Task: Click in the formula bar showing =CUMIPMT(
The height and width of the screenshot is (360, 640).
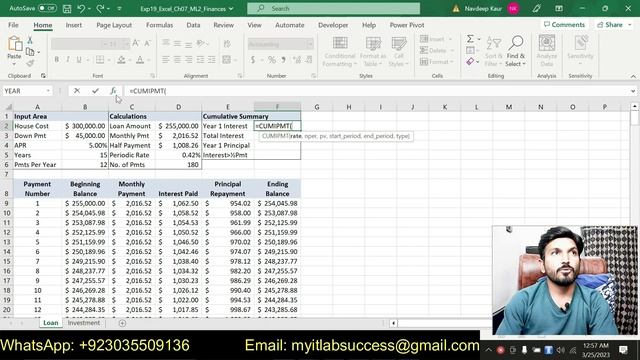Action: click(376, 91)
